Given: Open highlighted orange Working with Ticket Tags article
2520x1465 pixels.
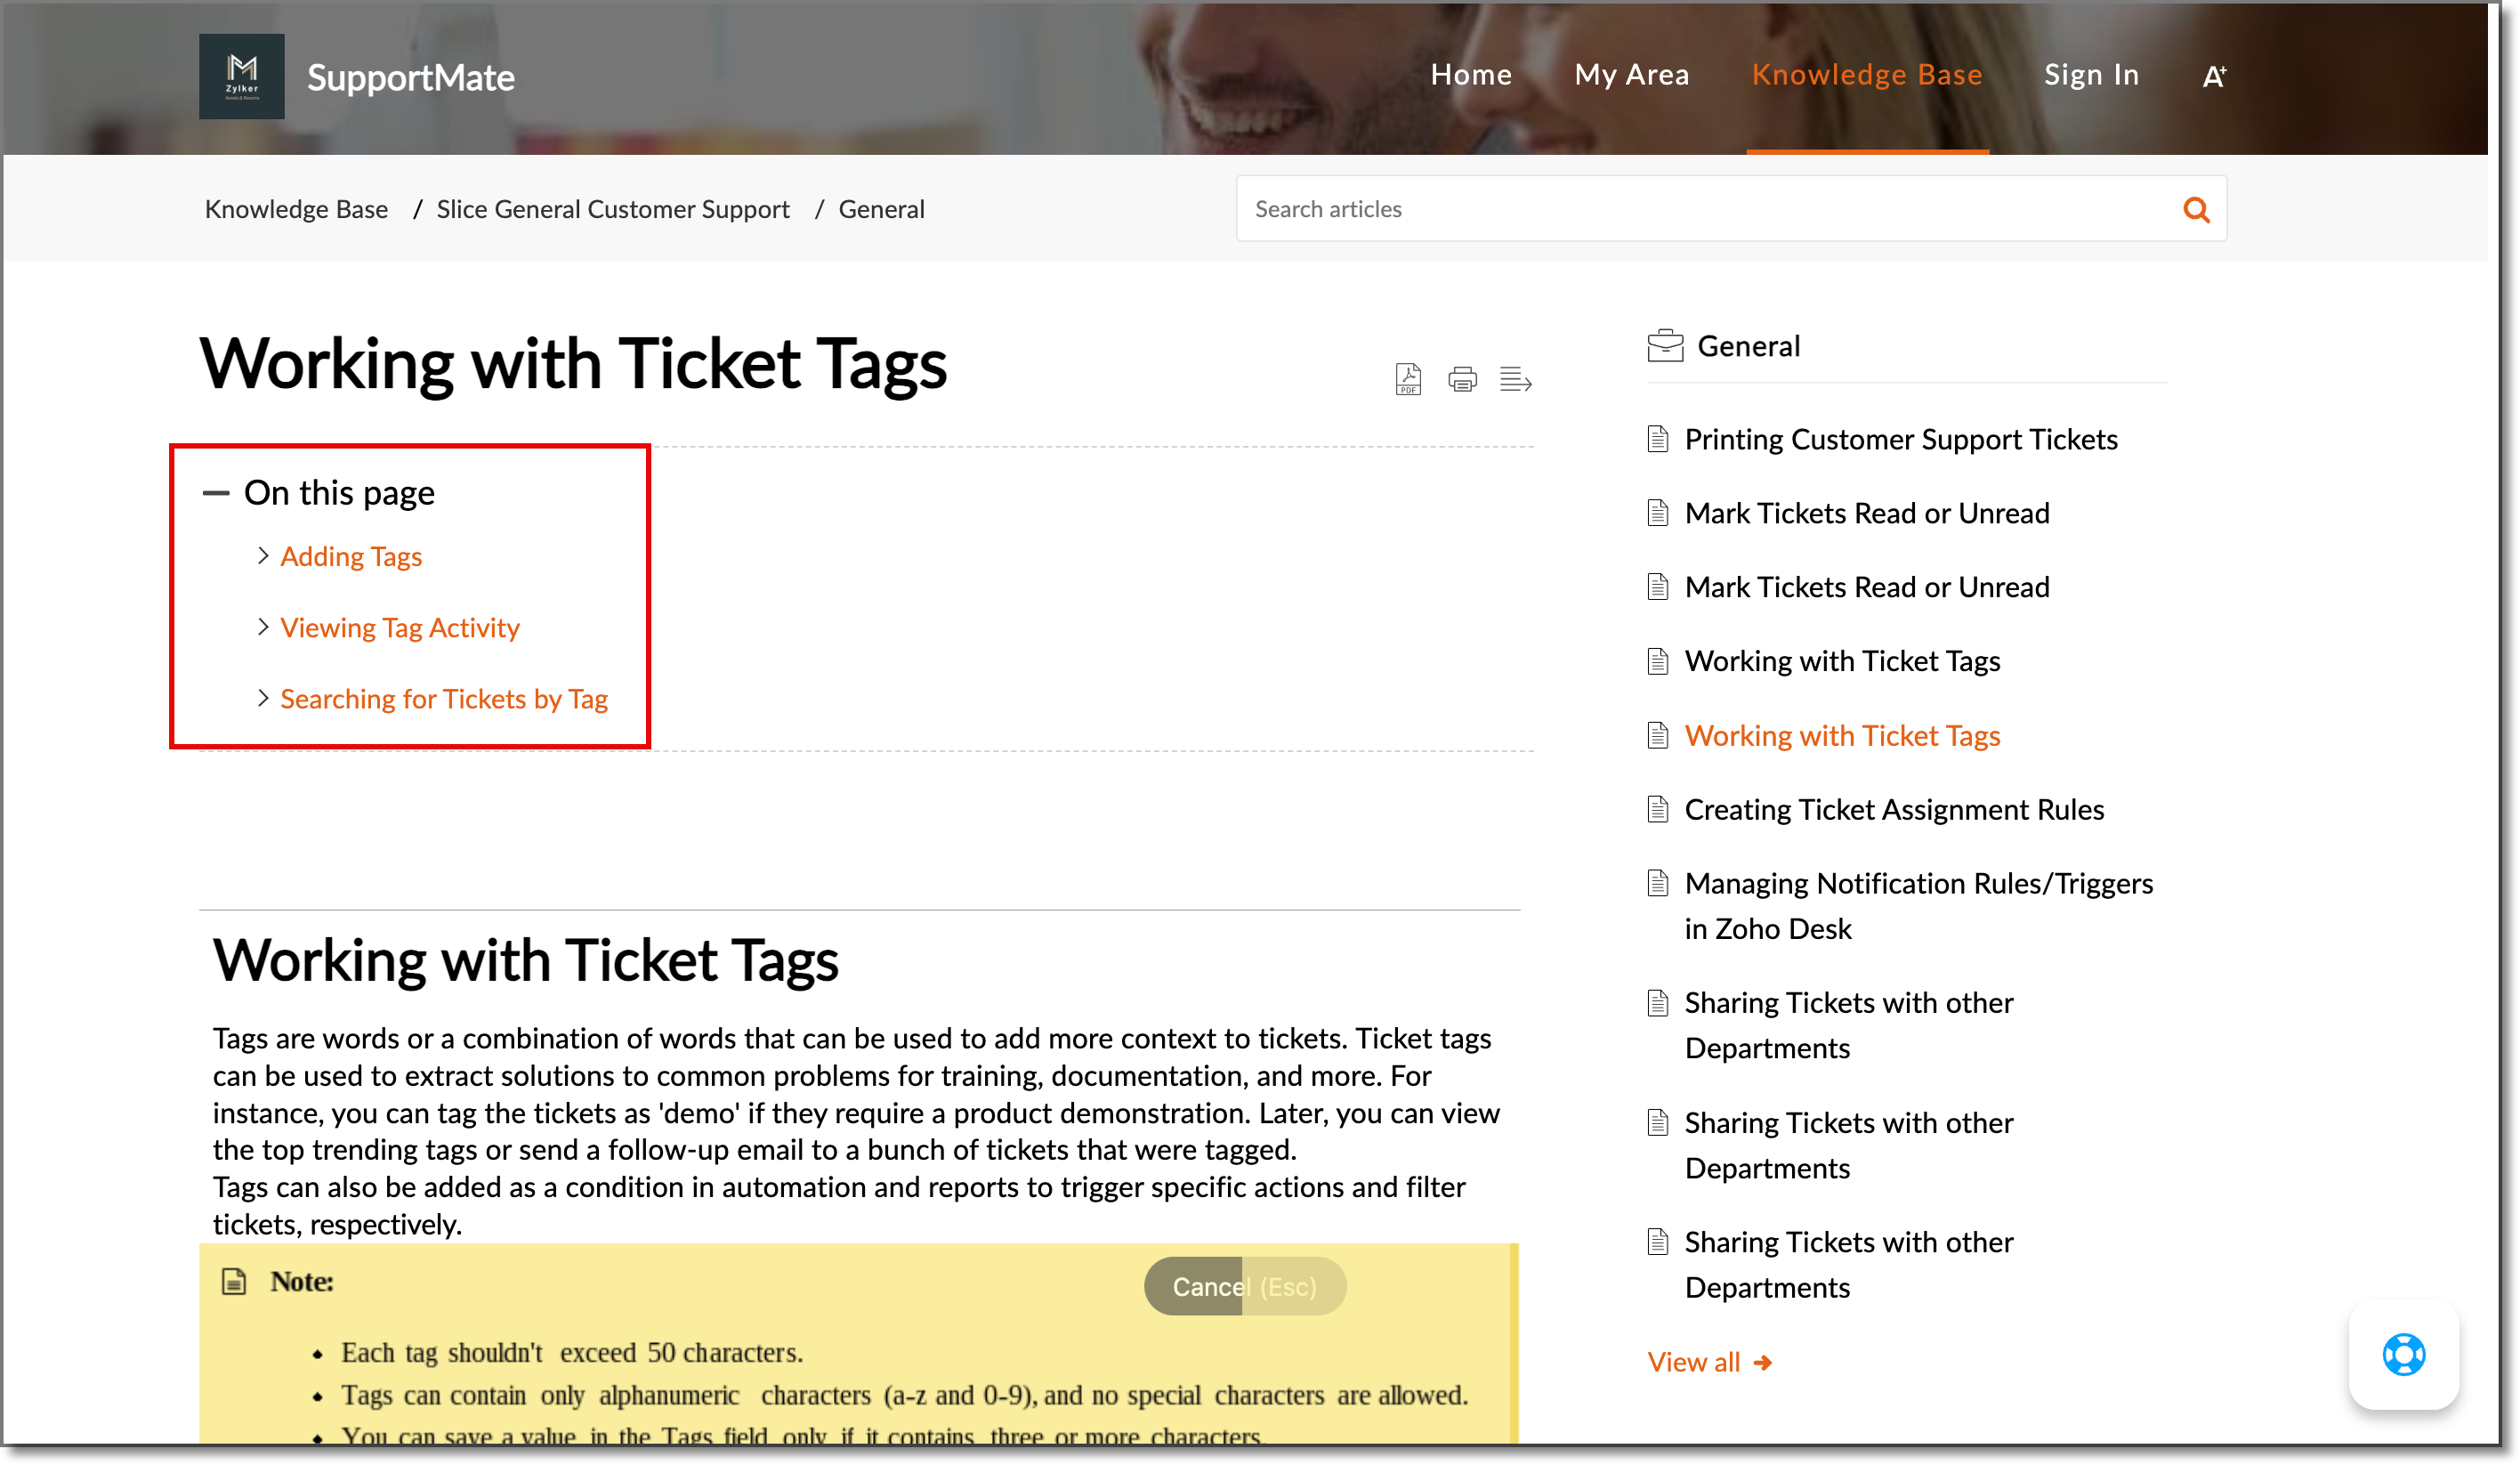Looking at the screenshot, I should point(1841,735).
